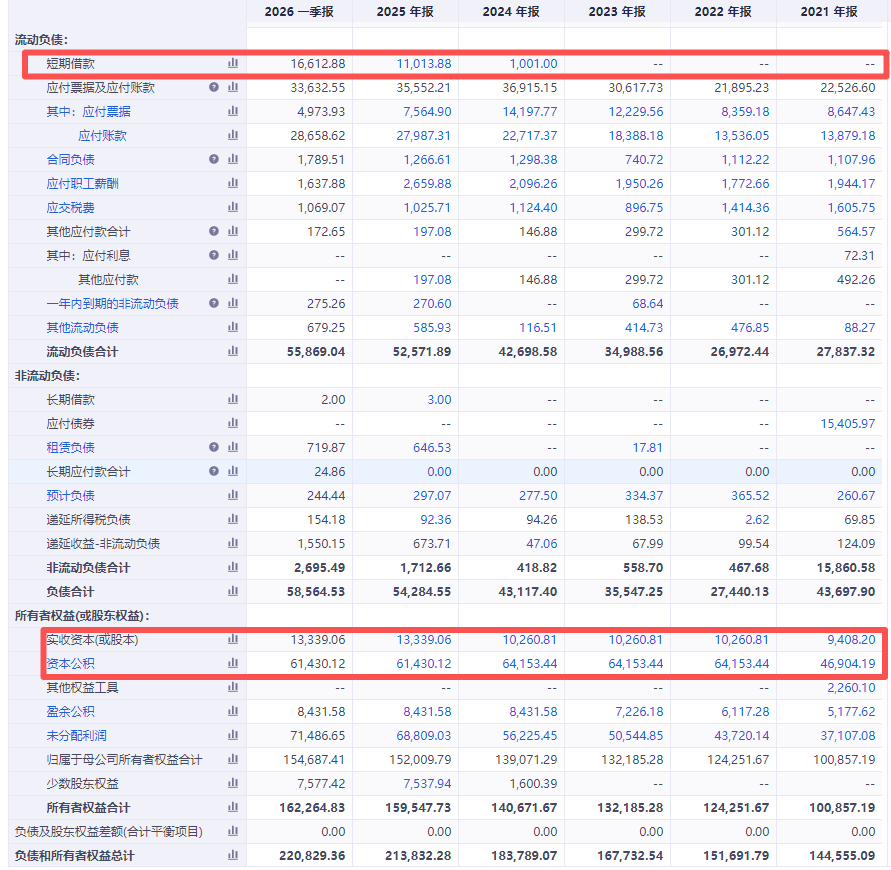Select the 2024 年报 column header

[511, 12]
